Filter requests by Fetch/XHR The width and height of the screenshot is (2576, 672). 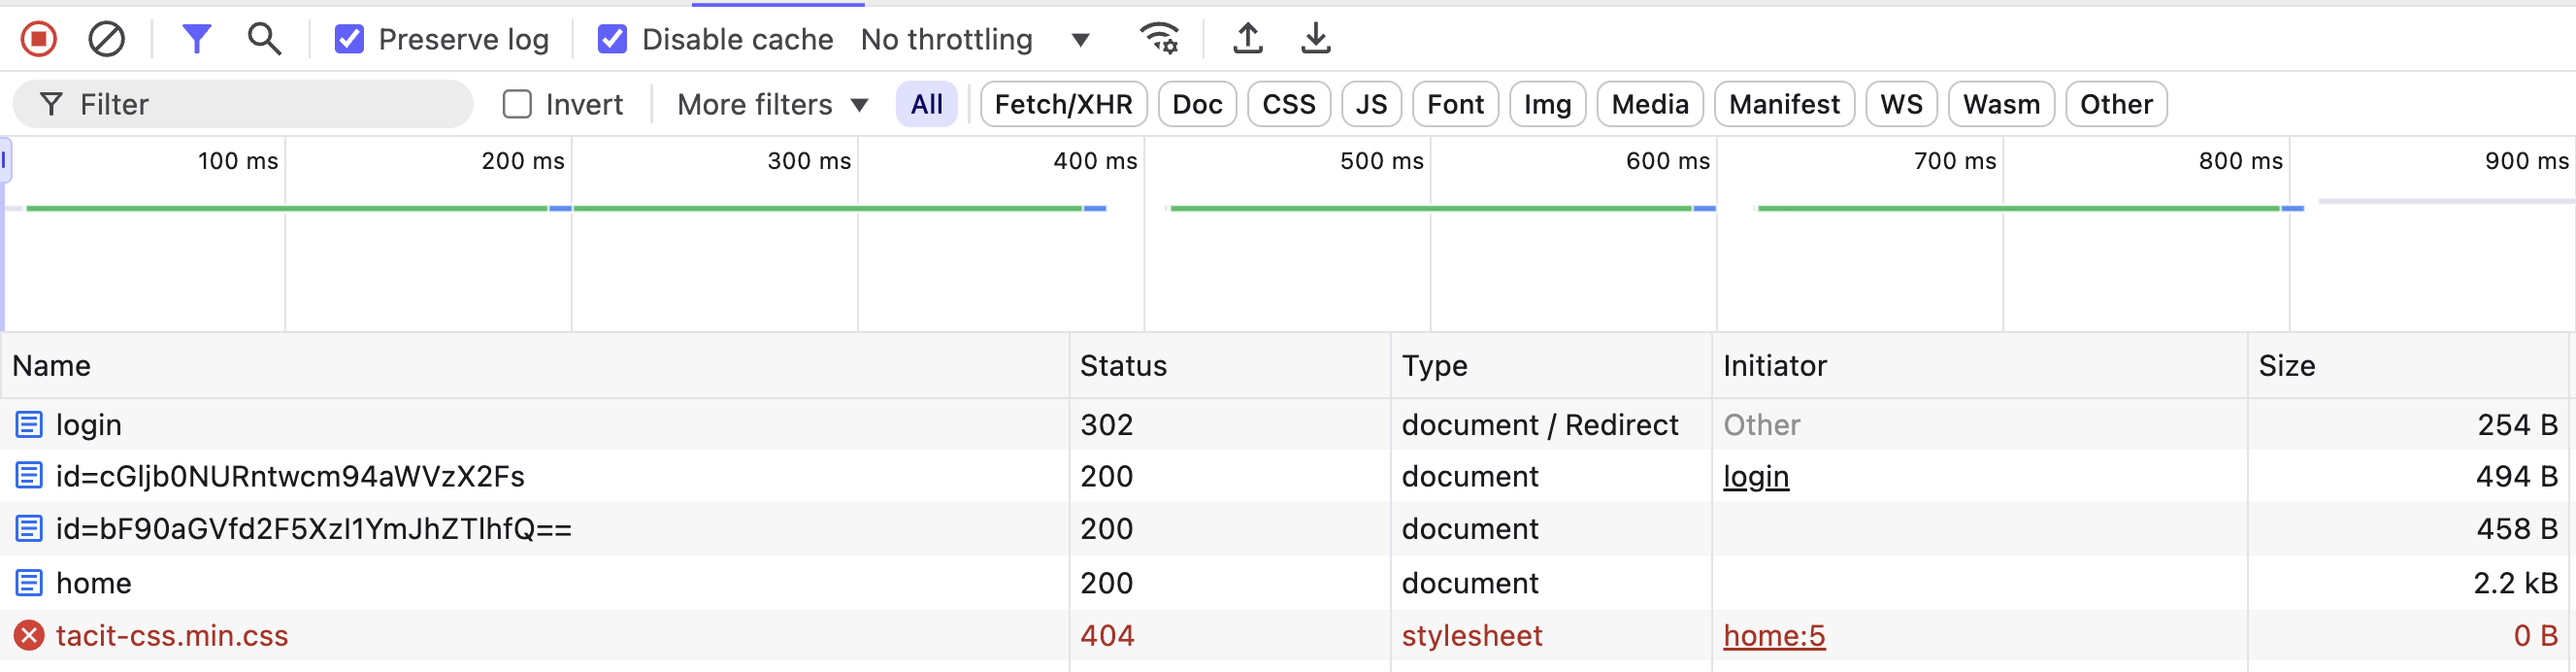click(x=1063, y=104)
